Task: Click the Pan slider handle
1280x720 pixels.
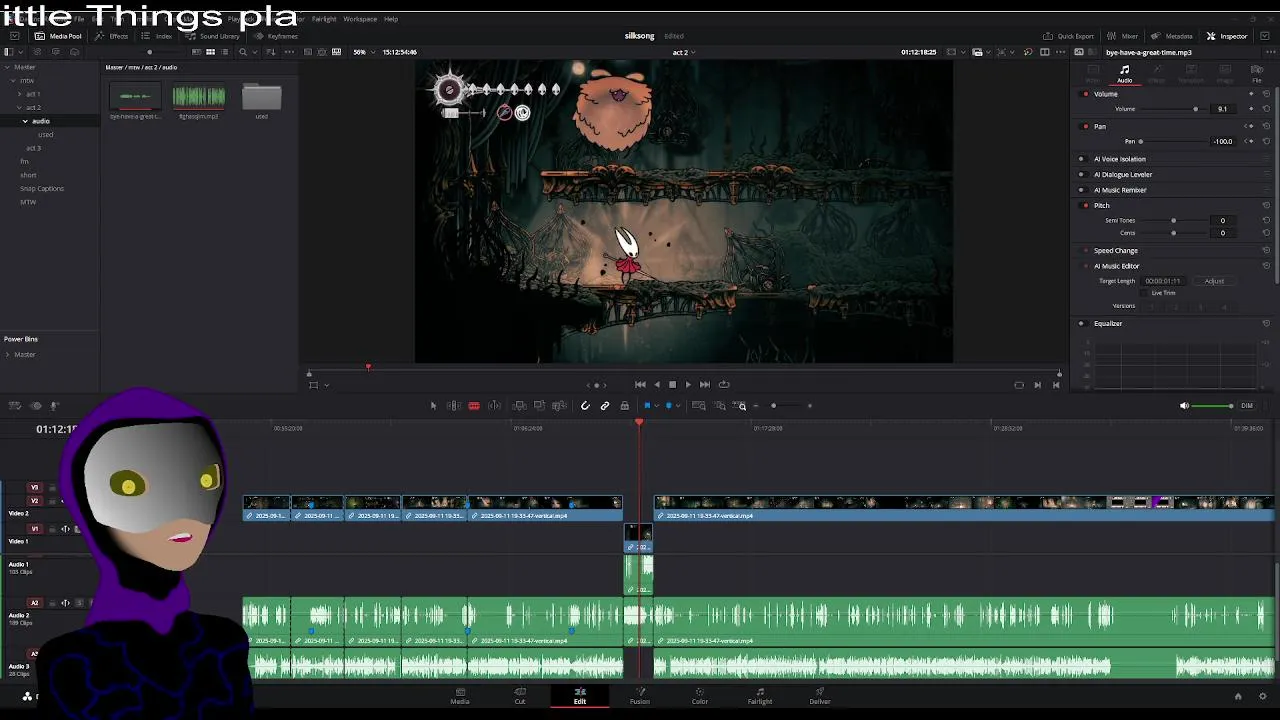Action: point(1141,142)
